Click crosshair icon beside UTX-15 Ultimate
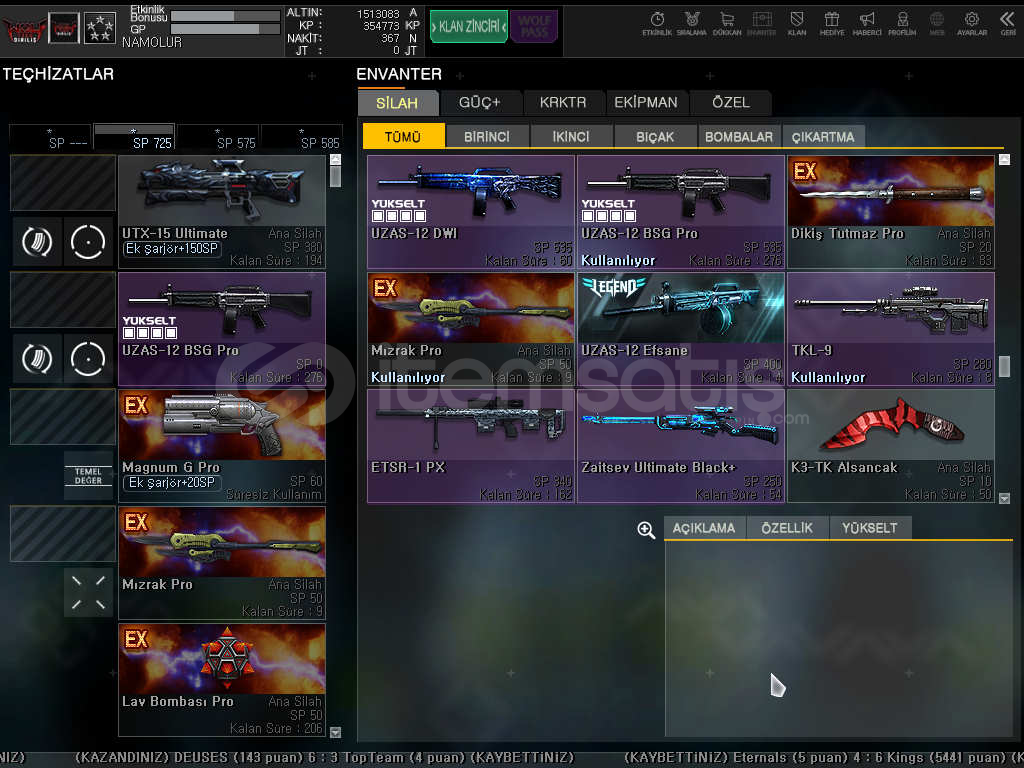The height and width of the screenshot is (768, 1024). coord(88,242)
